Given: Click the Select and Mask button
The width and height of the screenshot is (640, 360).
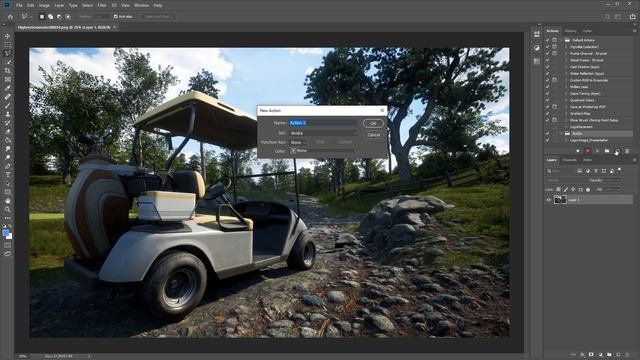Looking at the screenshot, I should (158, 17).
